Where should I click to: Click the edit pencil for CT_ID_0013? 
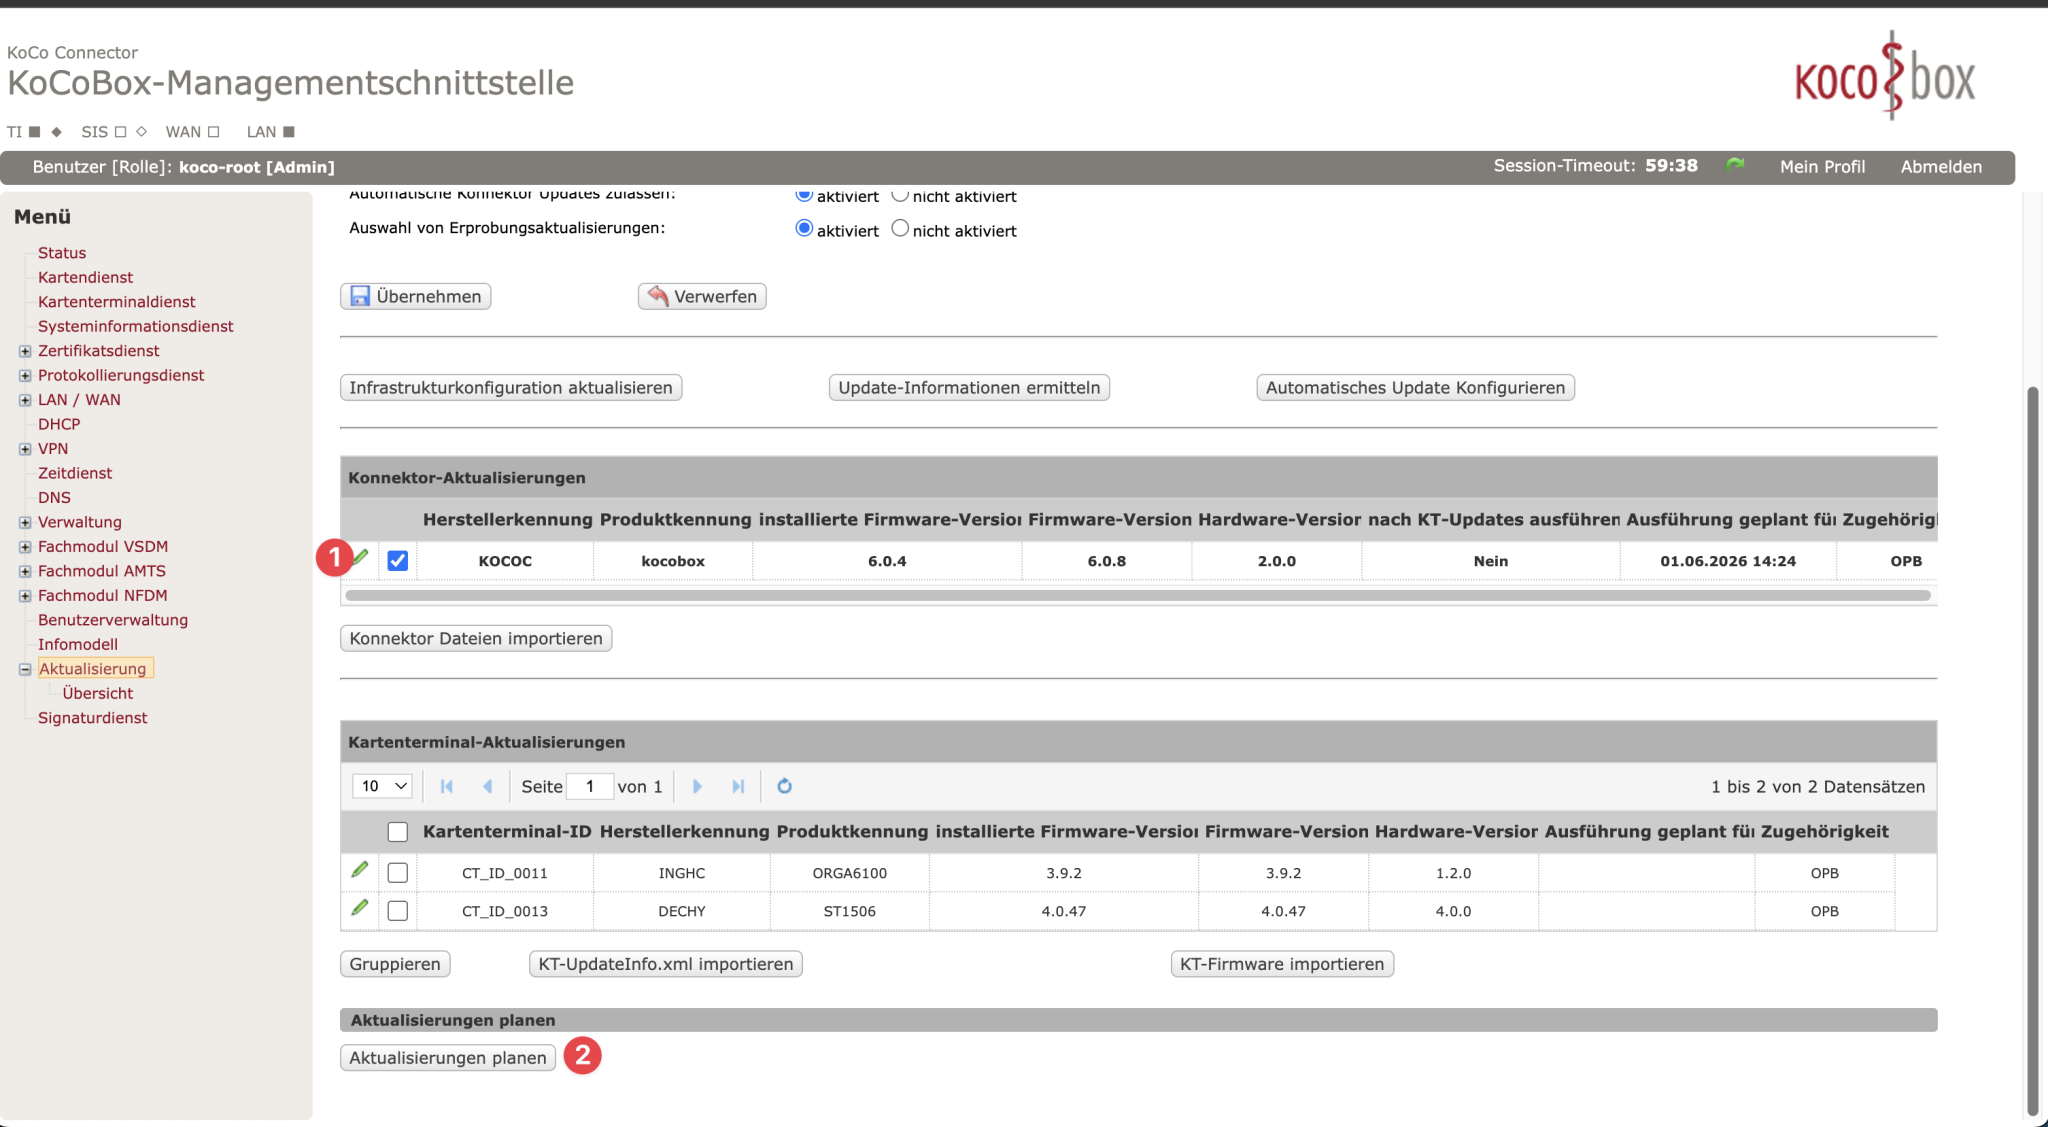click(360, 908)
